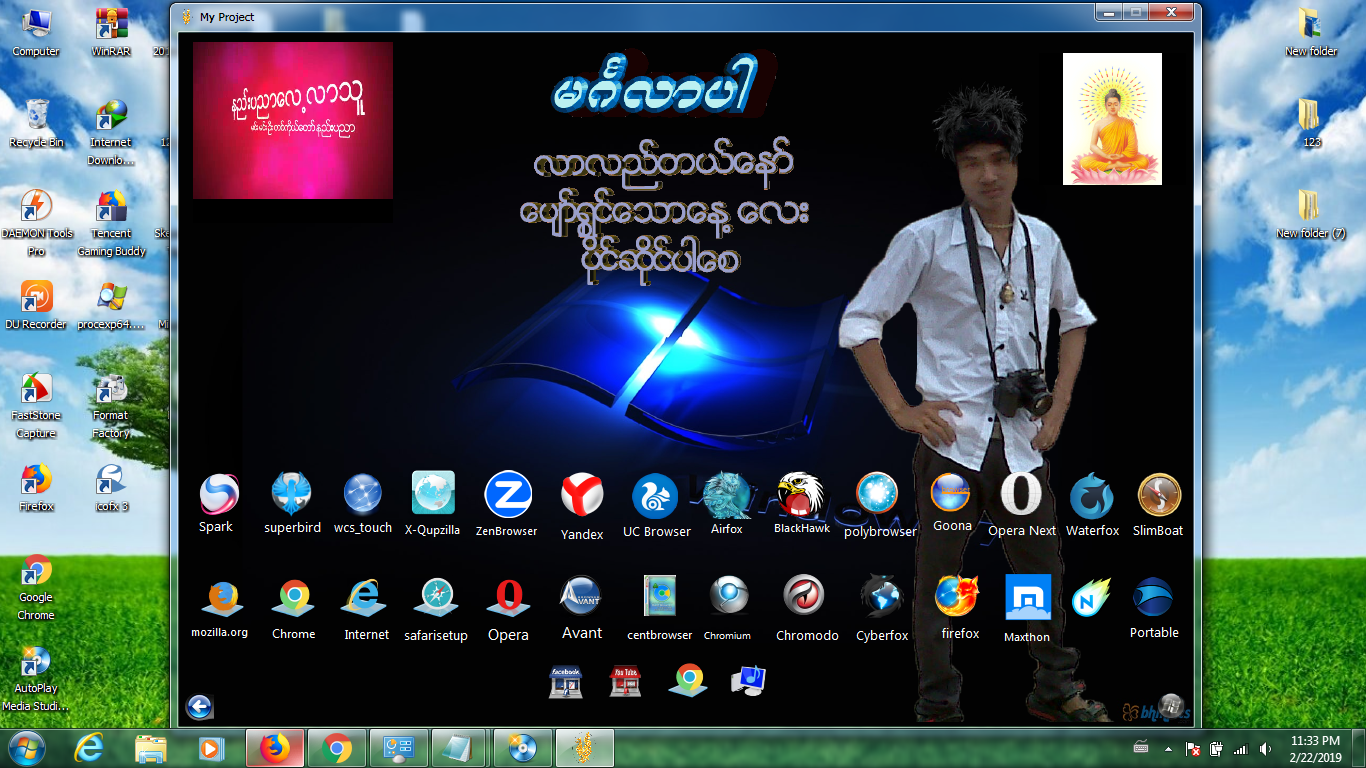This screenshot has width=1366, height=768.
Task: Click the Buddha image thumbnail
Action: [x=1112, y=119]
